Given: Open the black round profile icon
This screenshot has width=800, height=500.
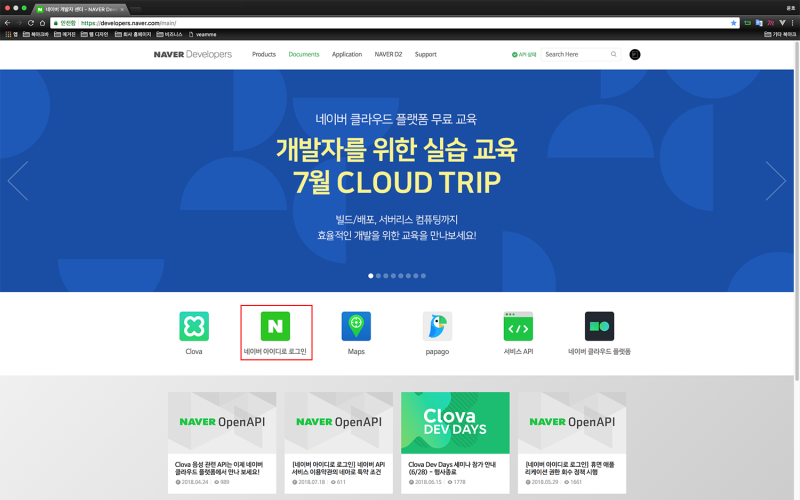Looking at the screenshot, I should pos(635,55).
